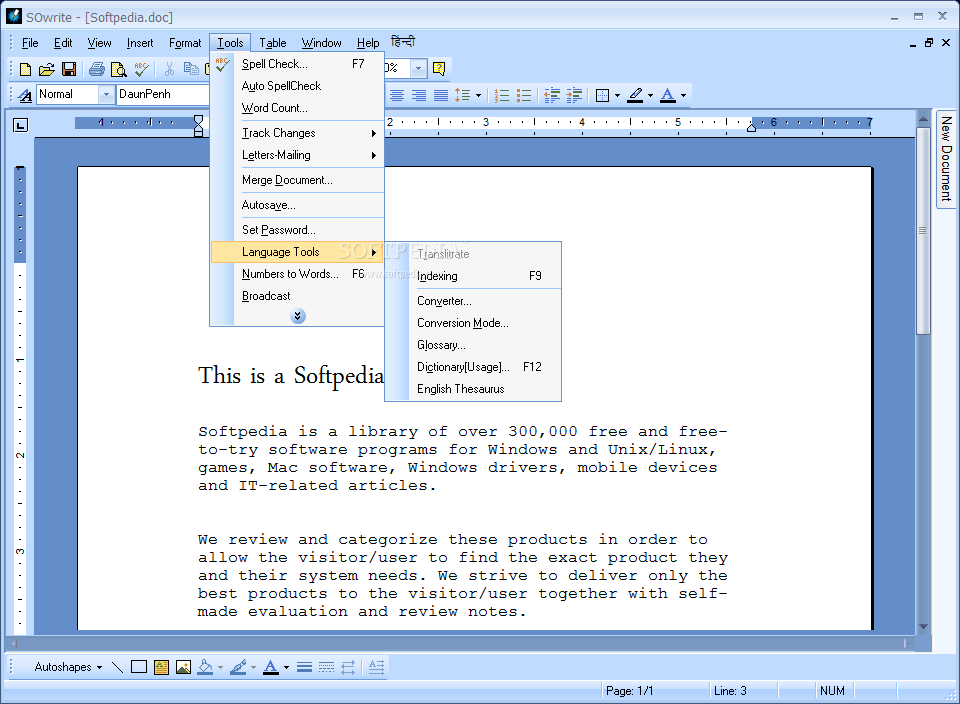The width and height of the screenshot is (960, 704).
Task: Open the Autoshapes dropdown
Action: 68,667
